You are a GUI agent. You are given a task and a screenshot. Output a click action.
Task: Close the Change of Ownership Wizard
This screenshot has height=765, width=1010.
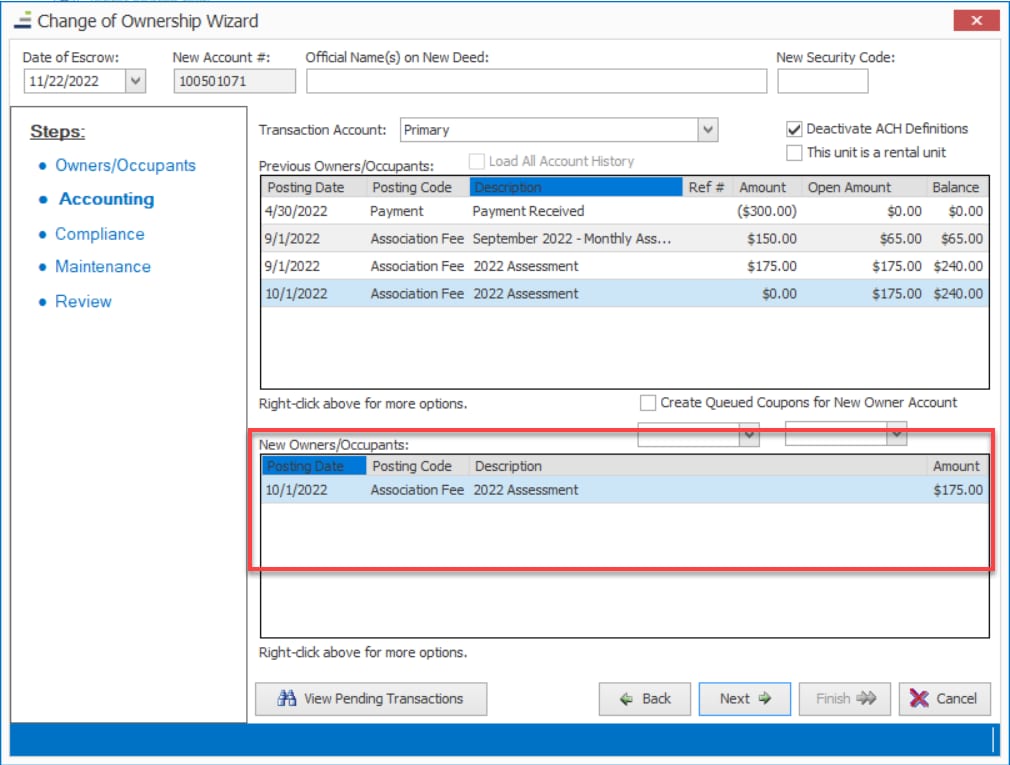(976, 21)
